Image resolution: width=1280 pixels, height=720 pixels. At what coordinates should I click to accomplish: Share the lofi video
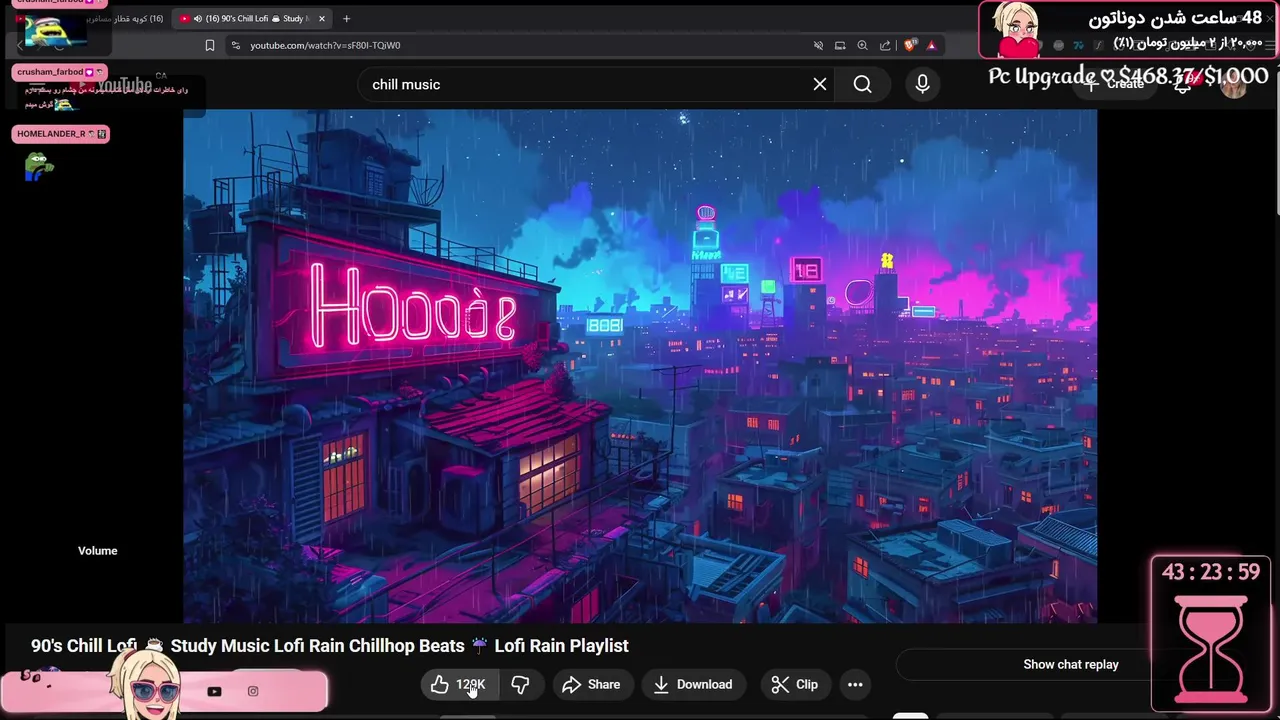[592, 685]
